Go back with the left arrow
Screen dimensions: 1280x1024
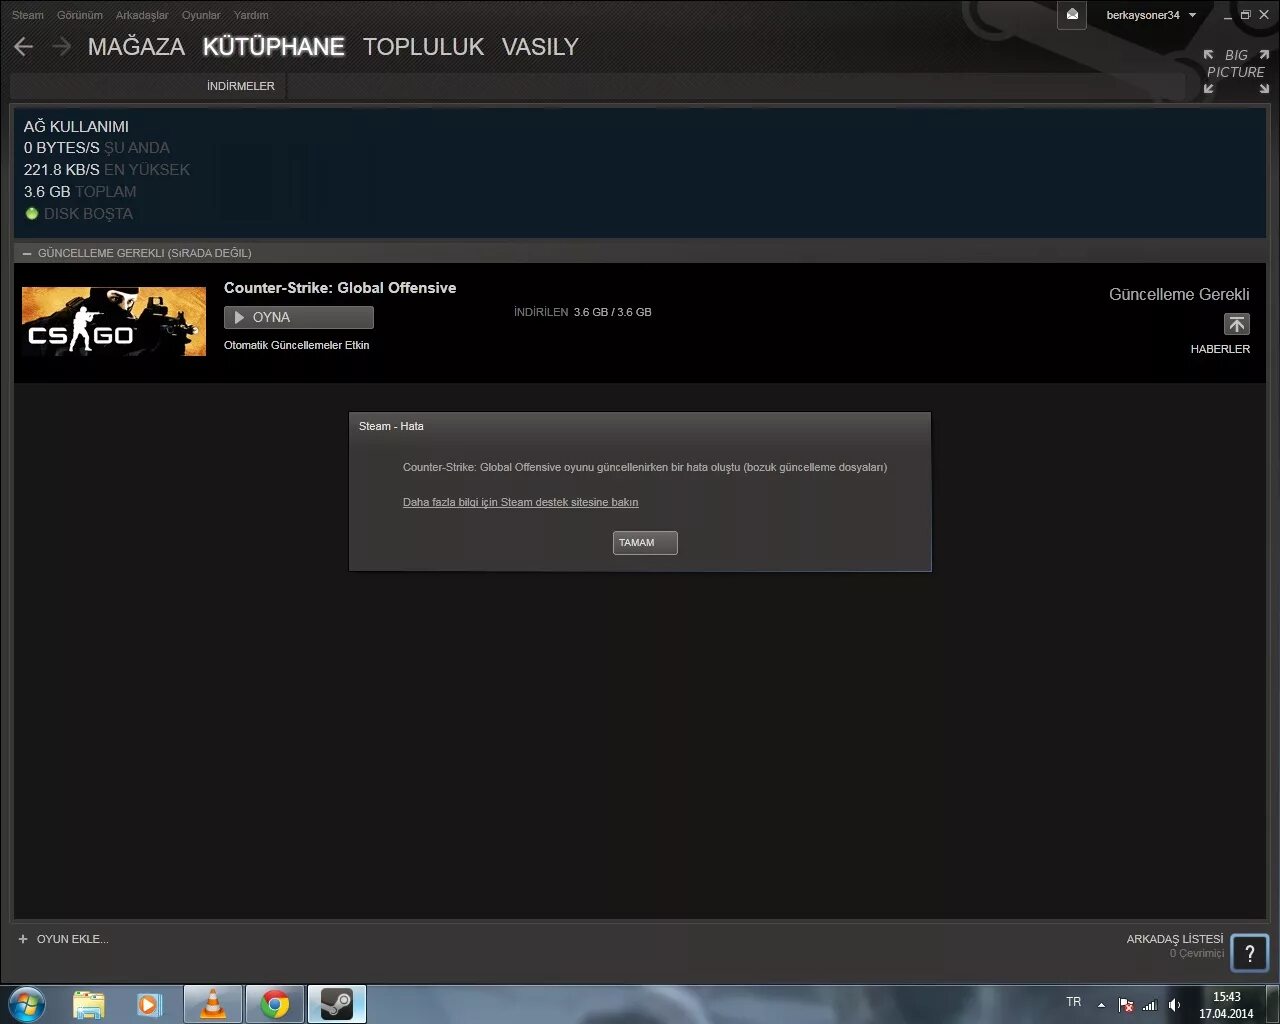[x=24, y=47]
